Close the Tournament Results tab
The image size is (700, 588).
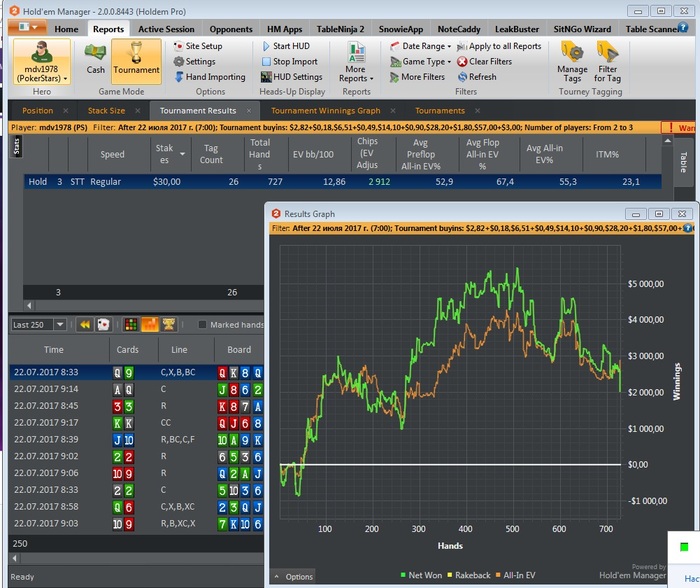tap(249, 111)
